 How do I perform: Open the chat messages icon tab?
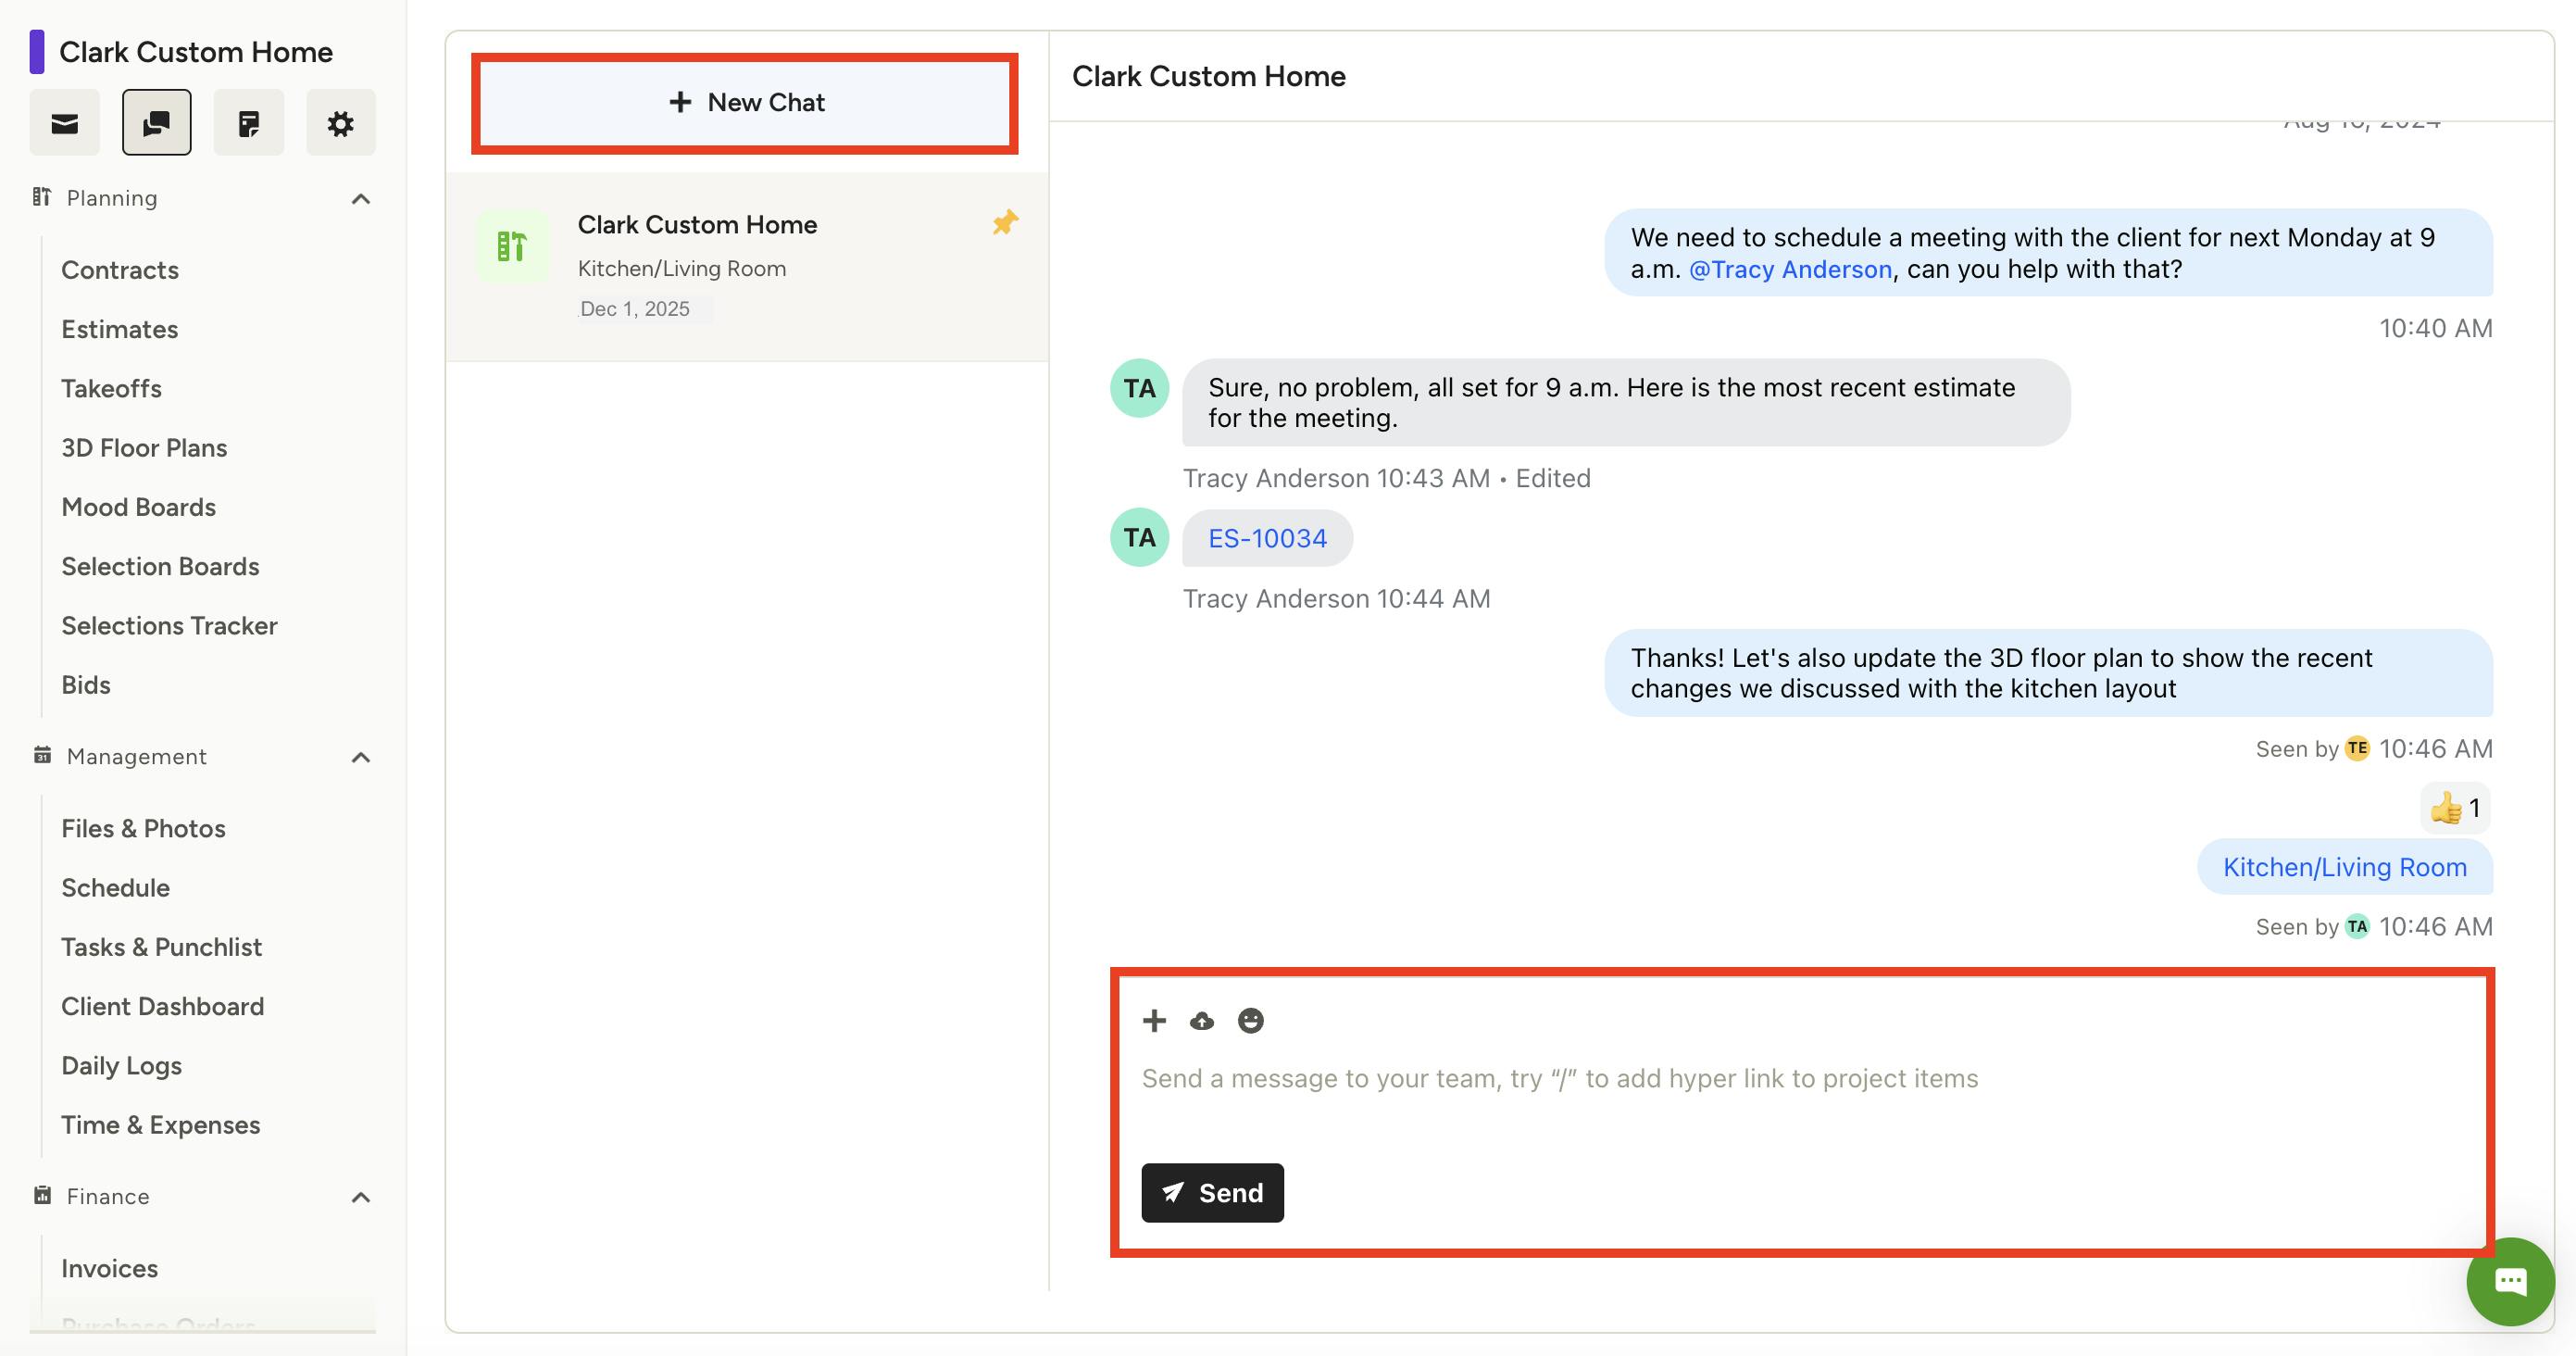click(x=157, y=123)
